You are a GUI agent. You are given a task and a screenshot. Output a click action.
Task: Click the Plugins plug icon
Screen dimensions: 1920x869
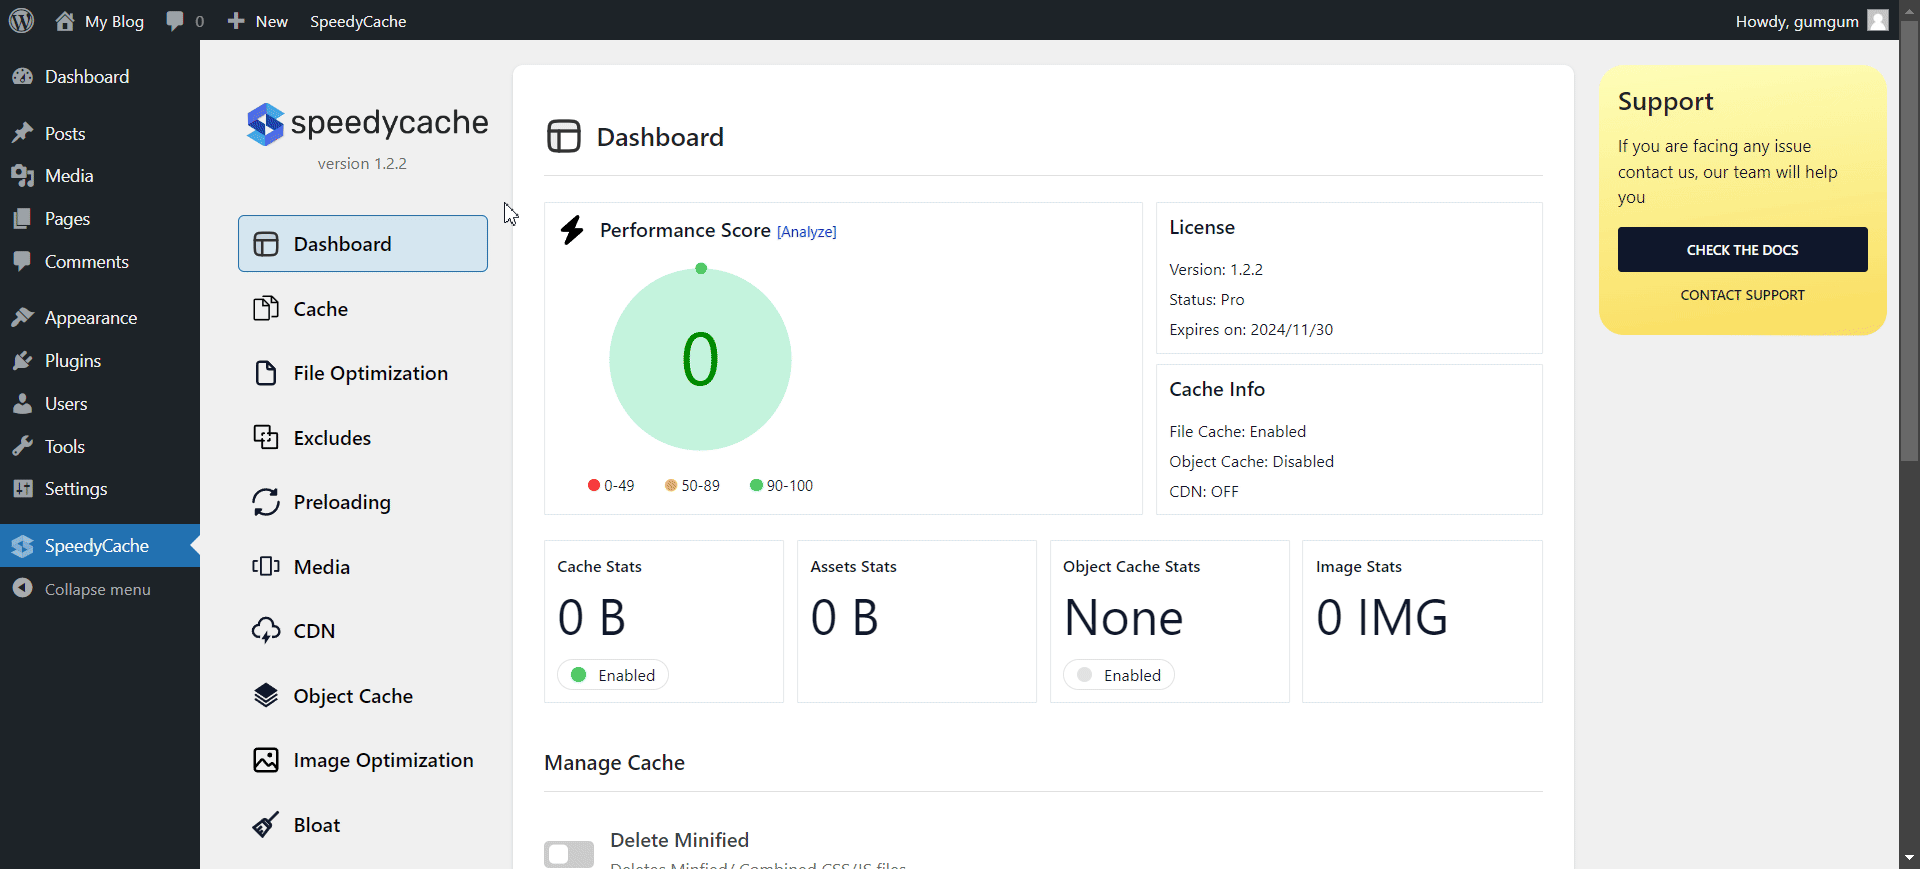pyautogui.click(x=22, y=361)
